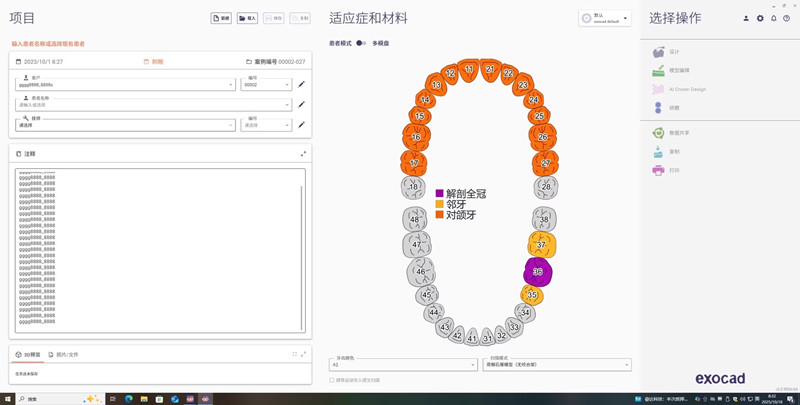Launch the Print (打印) action
The image size is (800, 405).
[x=666, y=170]
